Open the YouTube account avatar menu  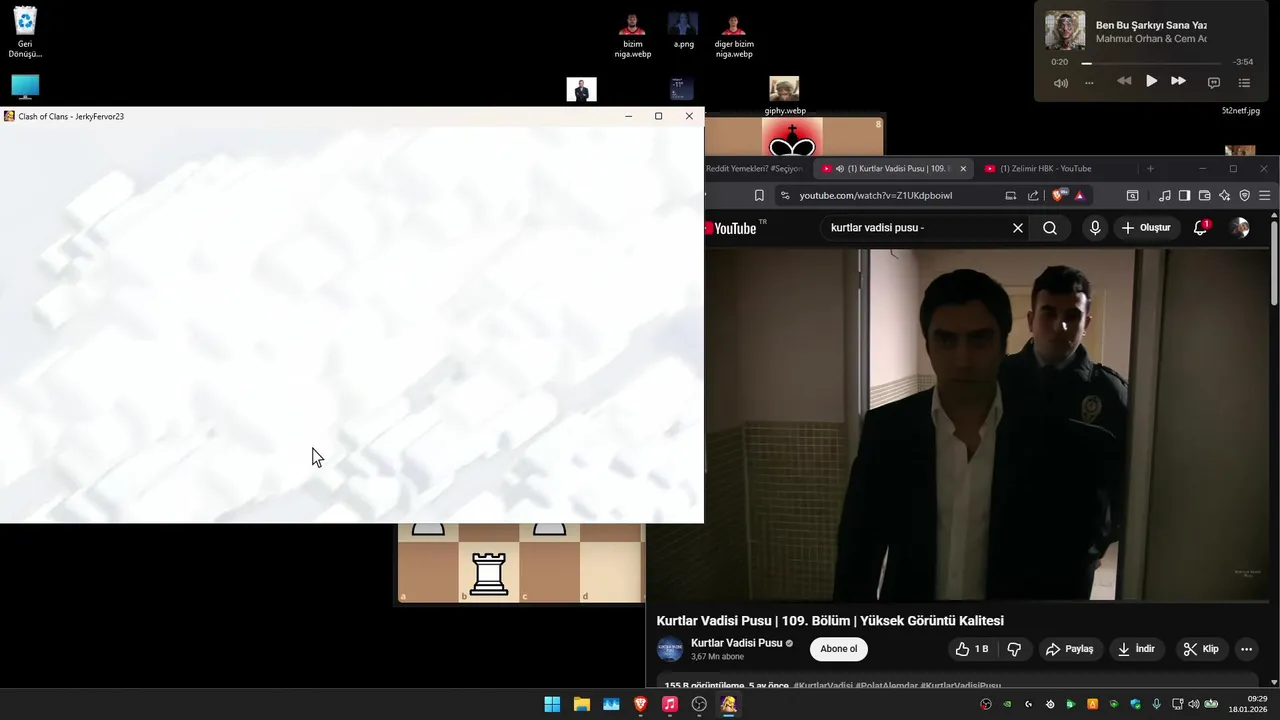tap(1240, 228)
